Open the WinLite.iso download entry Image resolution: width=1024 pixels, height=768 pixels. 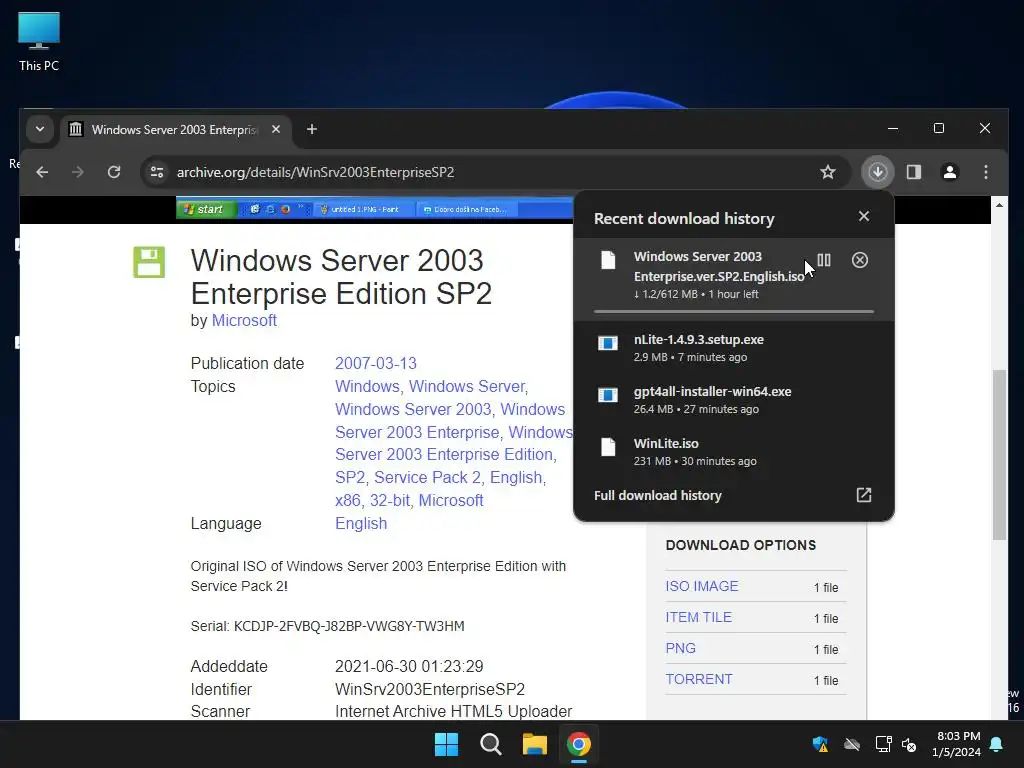[733, 451]
